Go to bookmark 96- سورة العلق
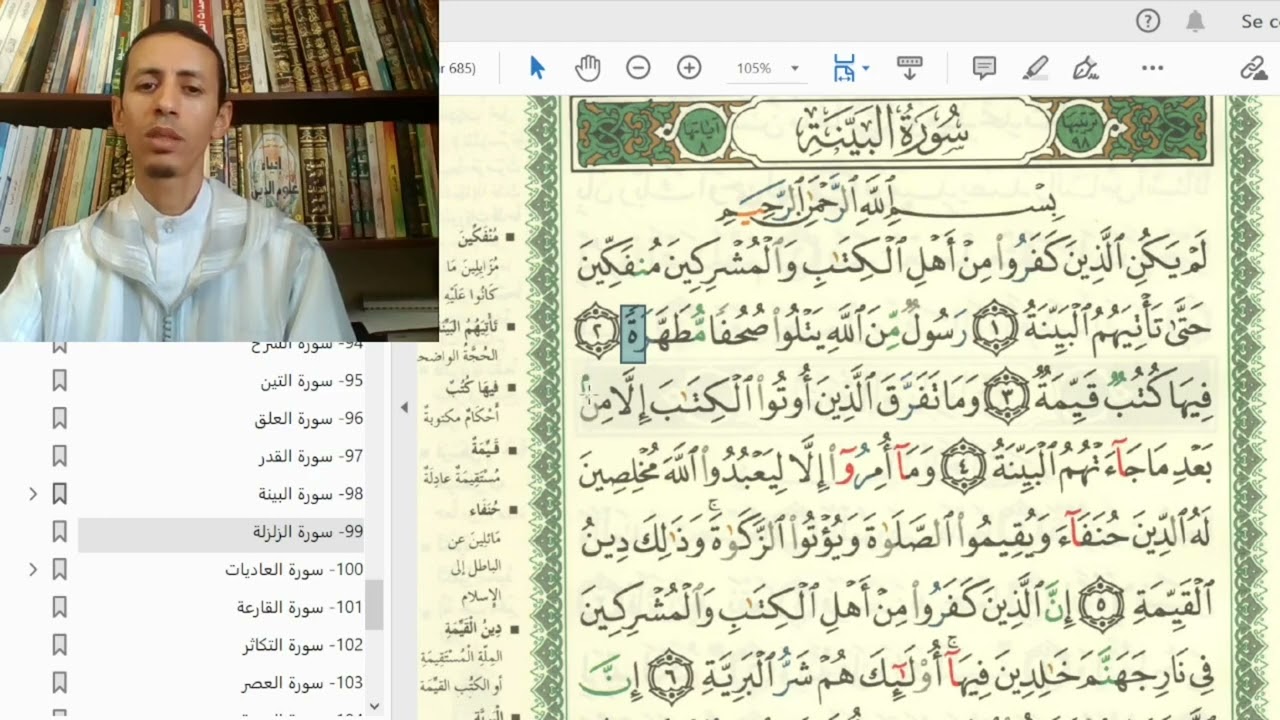 308,418
